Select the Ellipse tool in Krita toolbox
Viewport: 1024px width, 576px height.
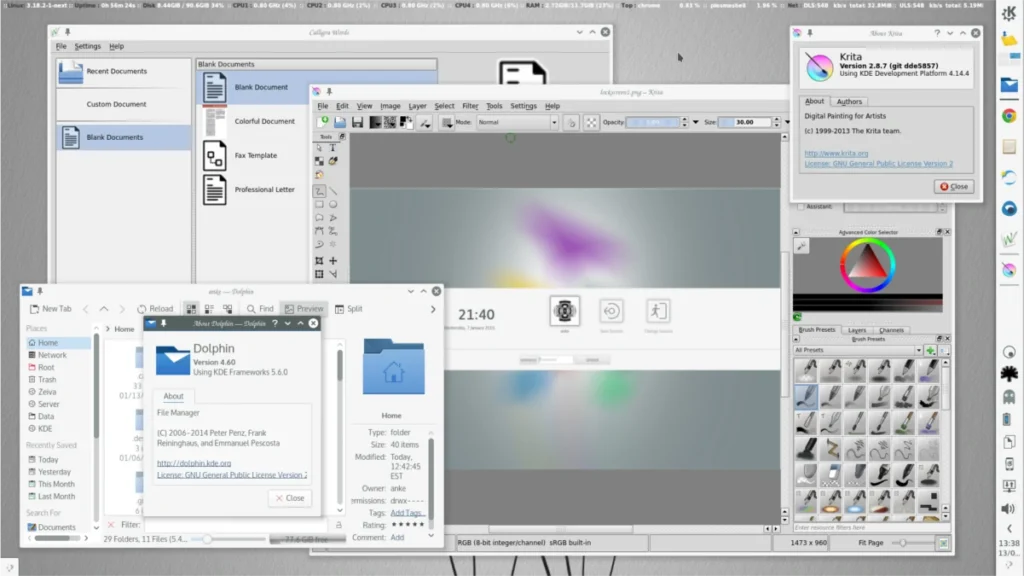(x=333, y=204)
